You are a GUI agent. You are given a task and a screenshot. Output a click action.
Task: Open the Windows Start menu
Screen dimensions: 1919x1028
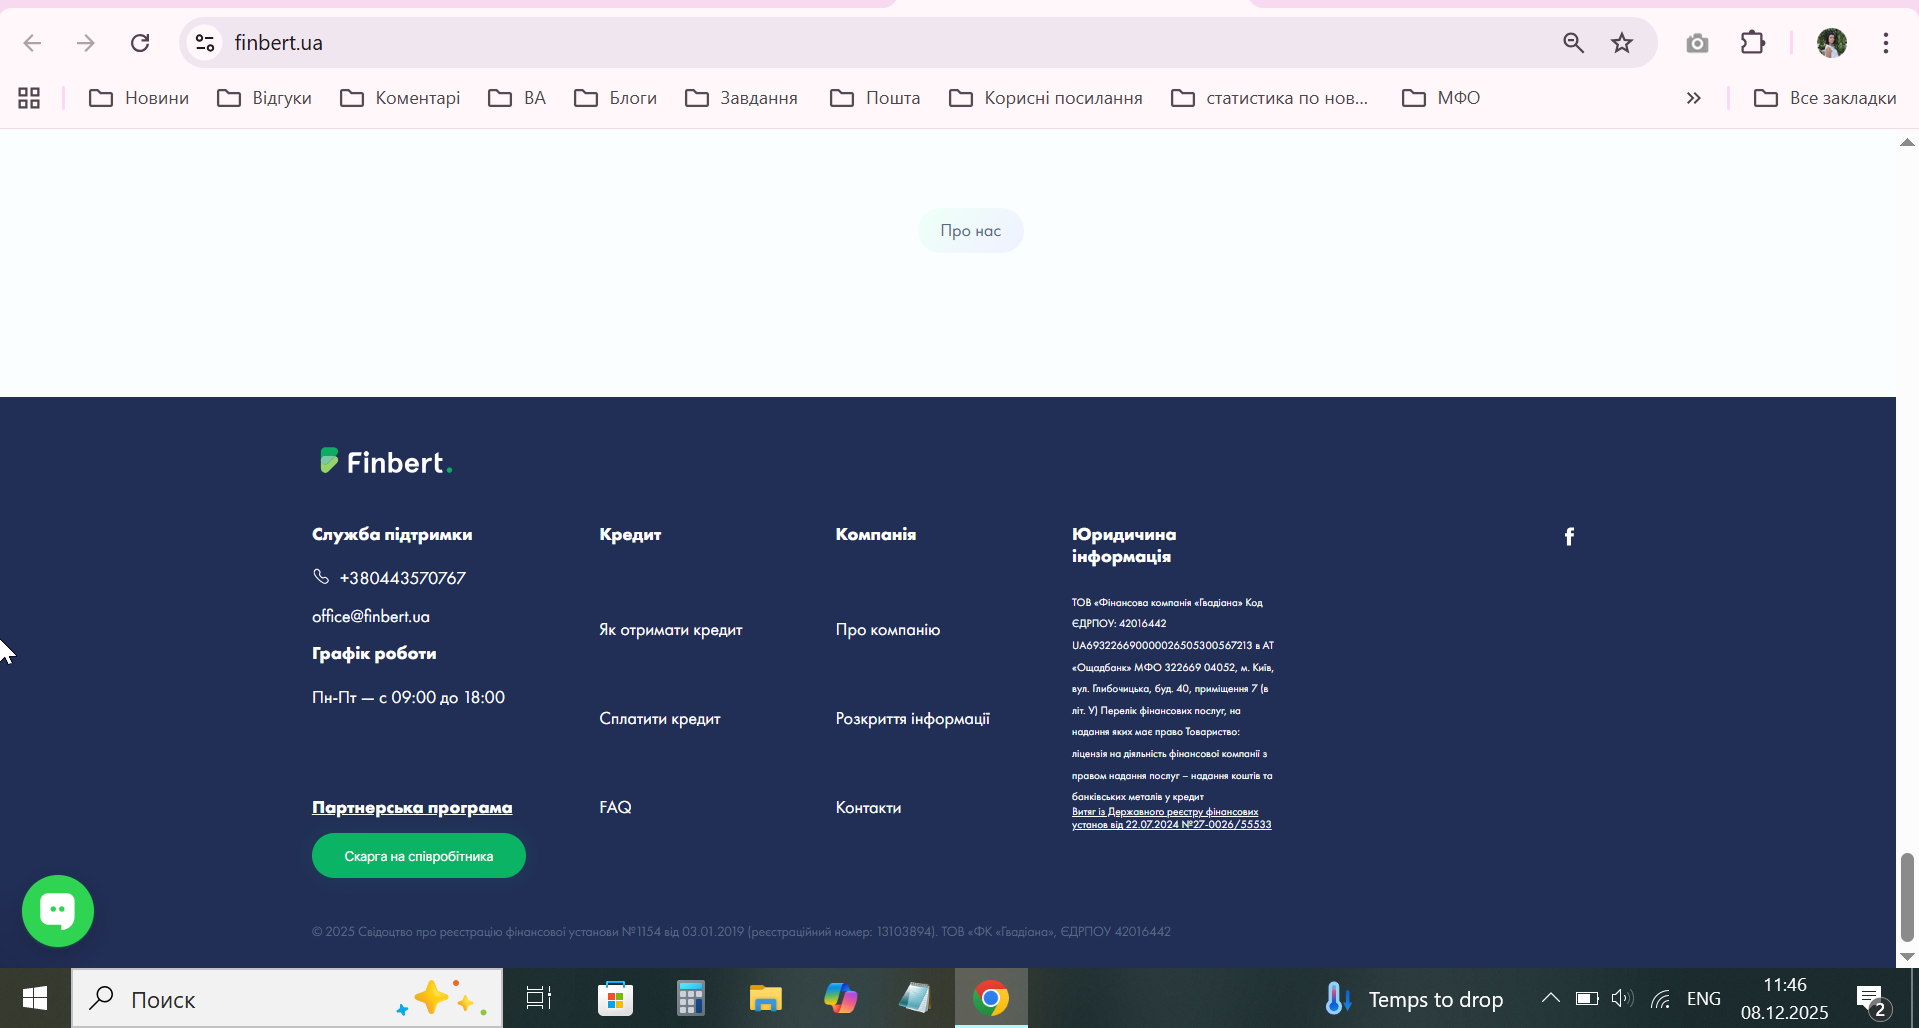35,998
